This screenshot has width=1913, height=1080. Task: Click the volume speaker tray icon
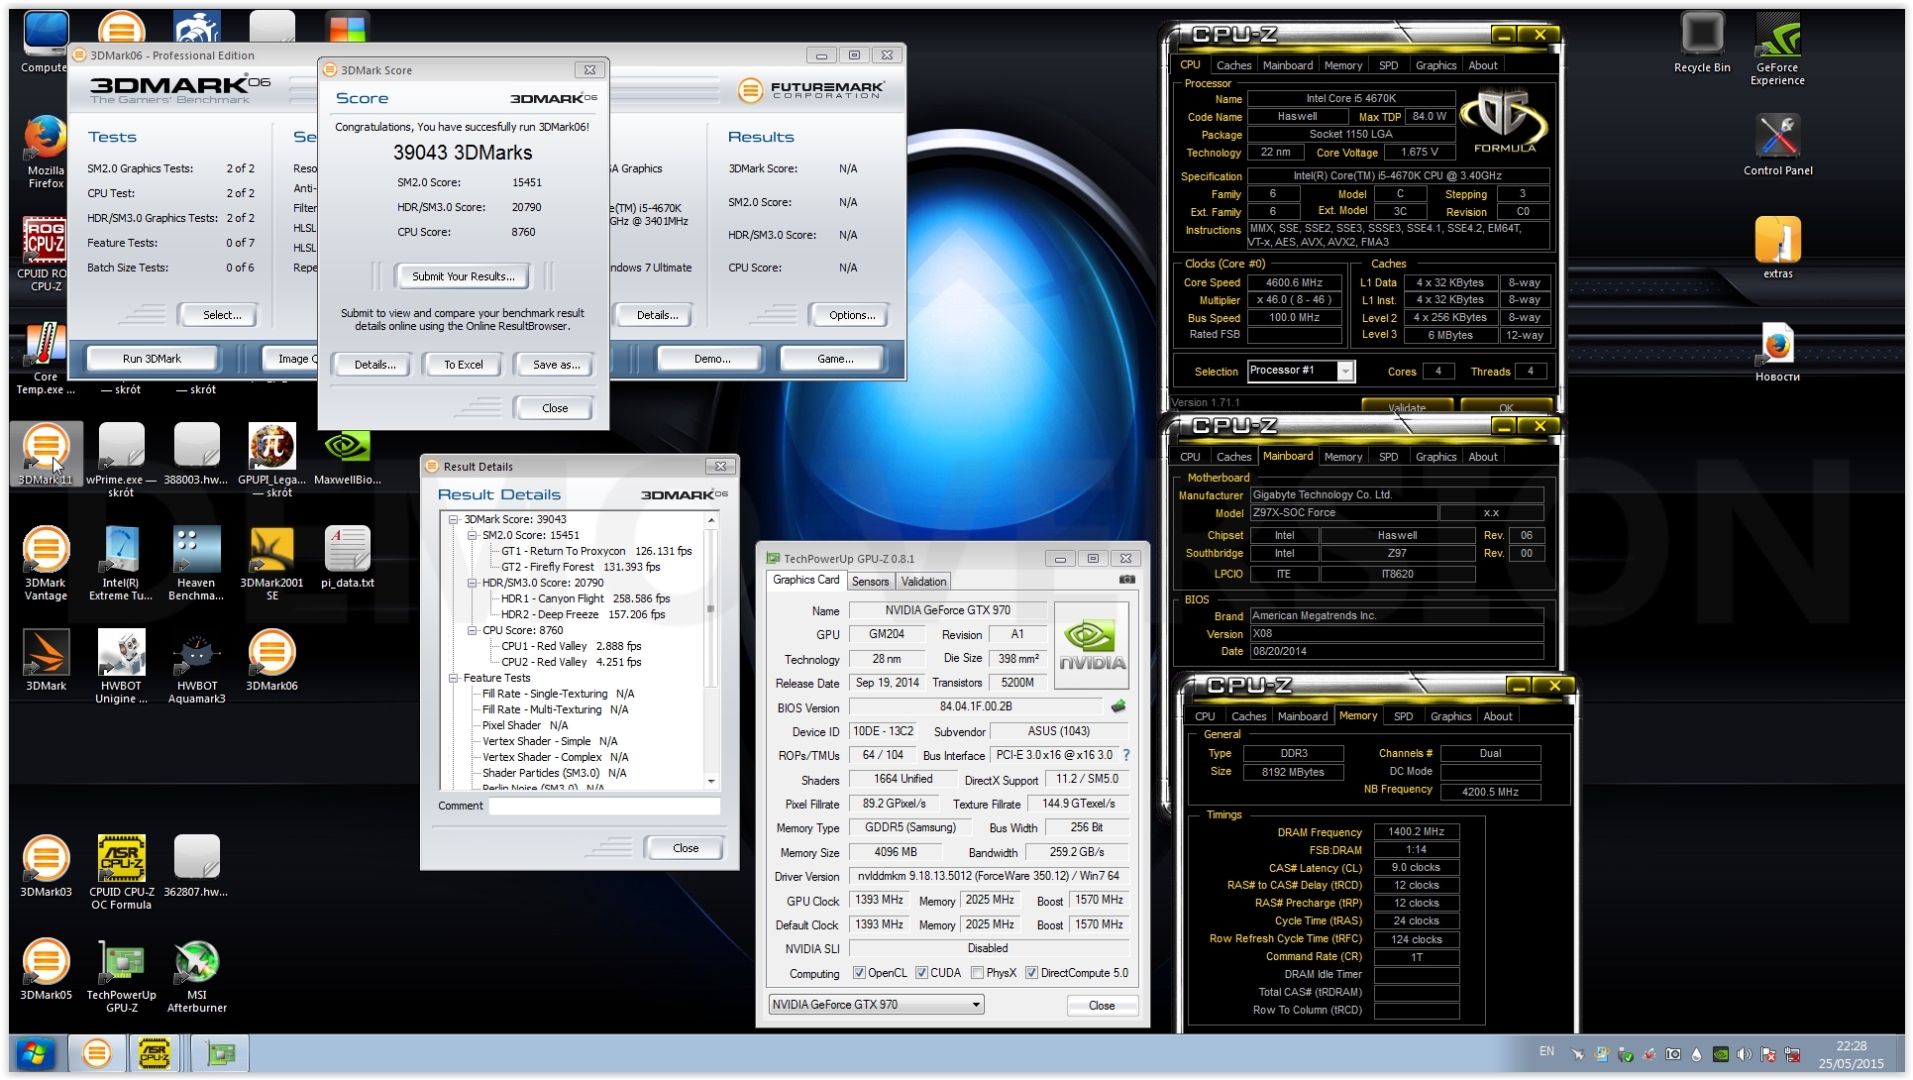point(1744,1054)
